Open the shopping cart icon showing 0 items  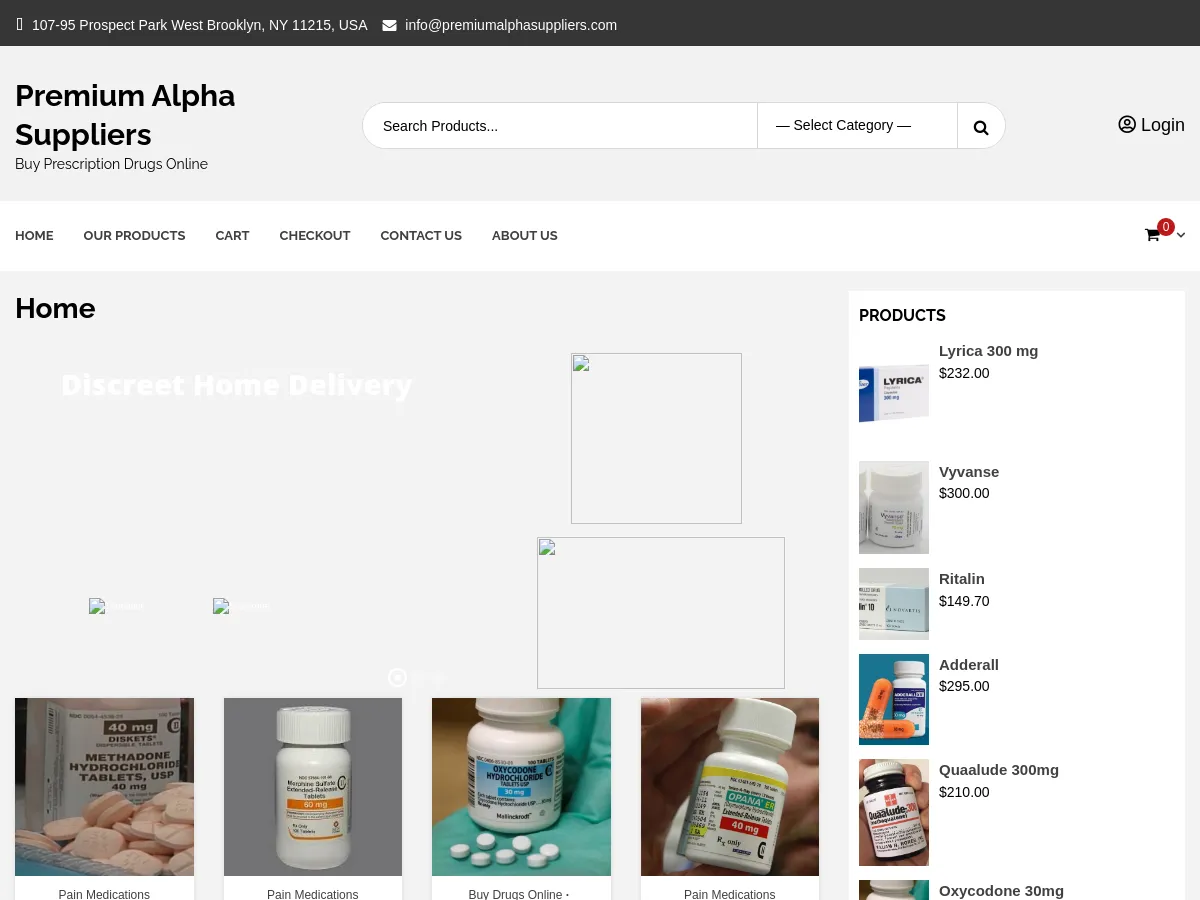[1152, 235]
